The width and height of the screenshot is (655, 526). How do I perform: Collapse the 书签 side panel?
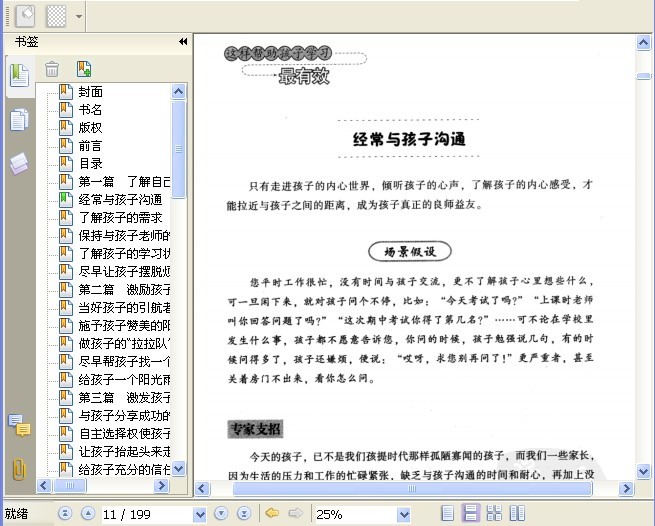pyautogui.click(x=183, y=41)
